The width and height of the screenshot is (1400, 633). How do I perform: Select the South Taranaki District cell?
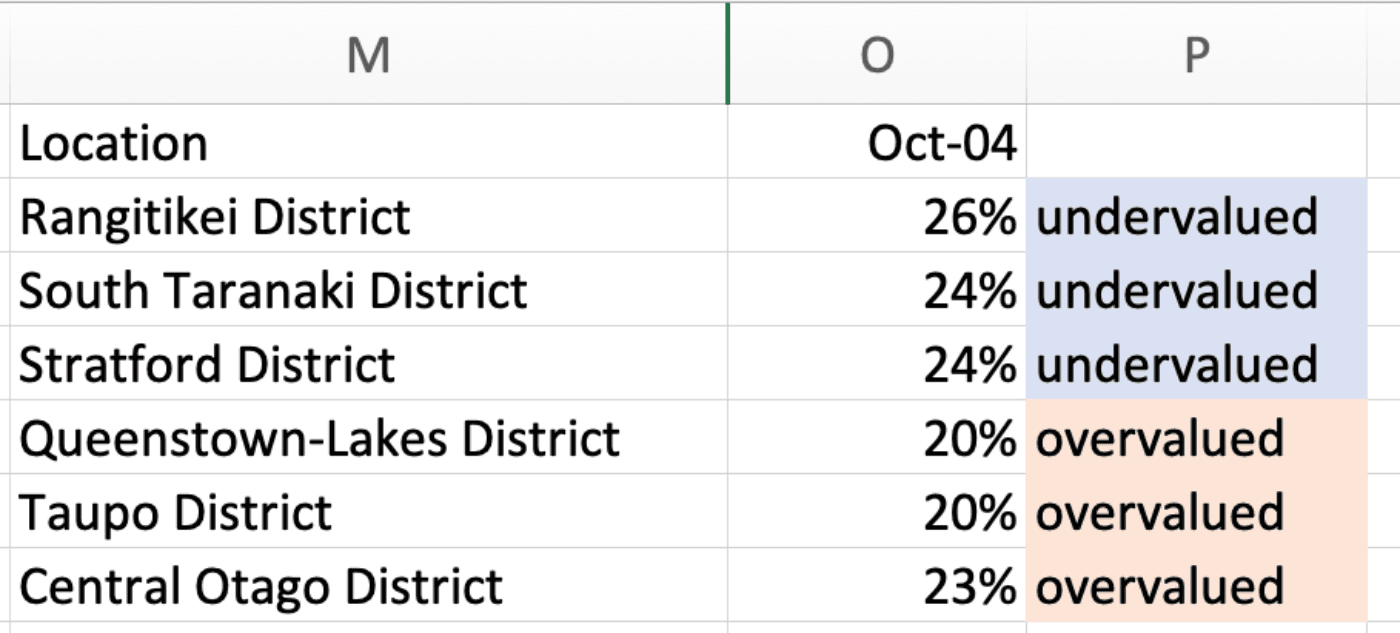point(368,291)
